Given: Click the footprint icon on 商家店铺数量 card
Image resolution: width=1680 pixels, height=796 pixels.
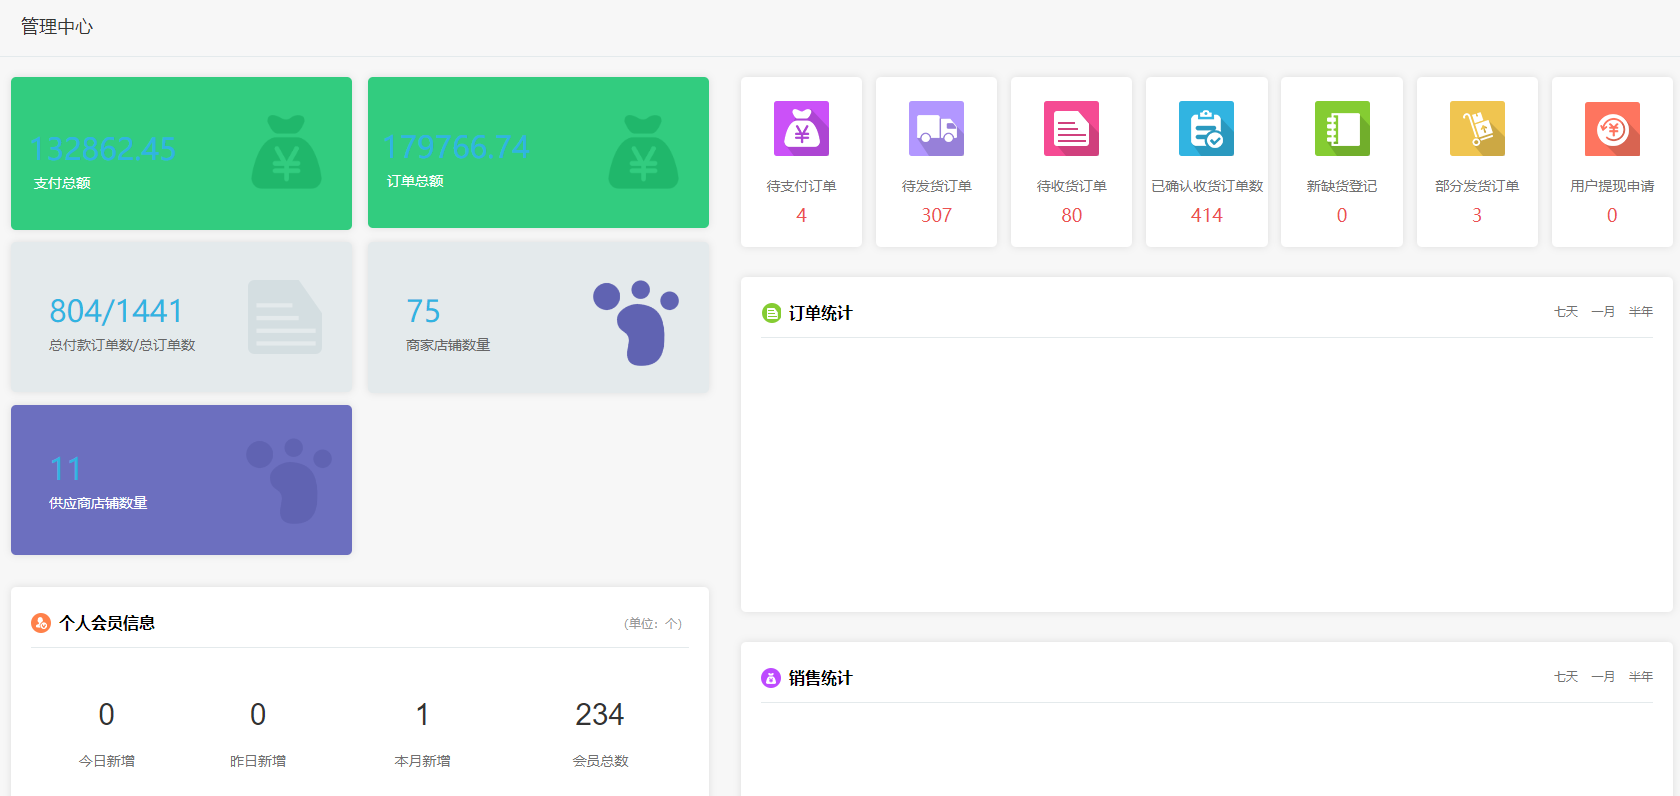Looking at the screenshot, I should (636, 322).
